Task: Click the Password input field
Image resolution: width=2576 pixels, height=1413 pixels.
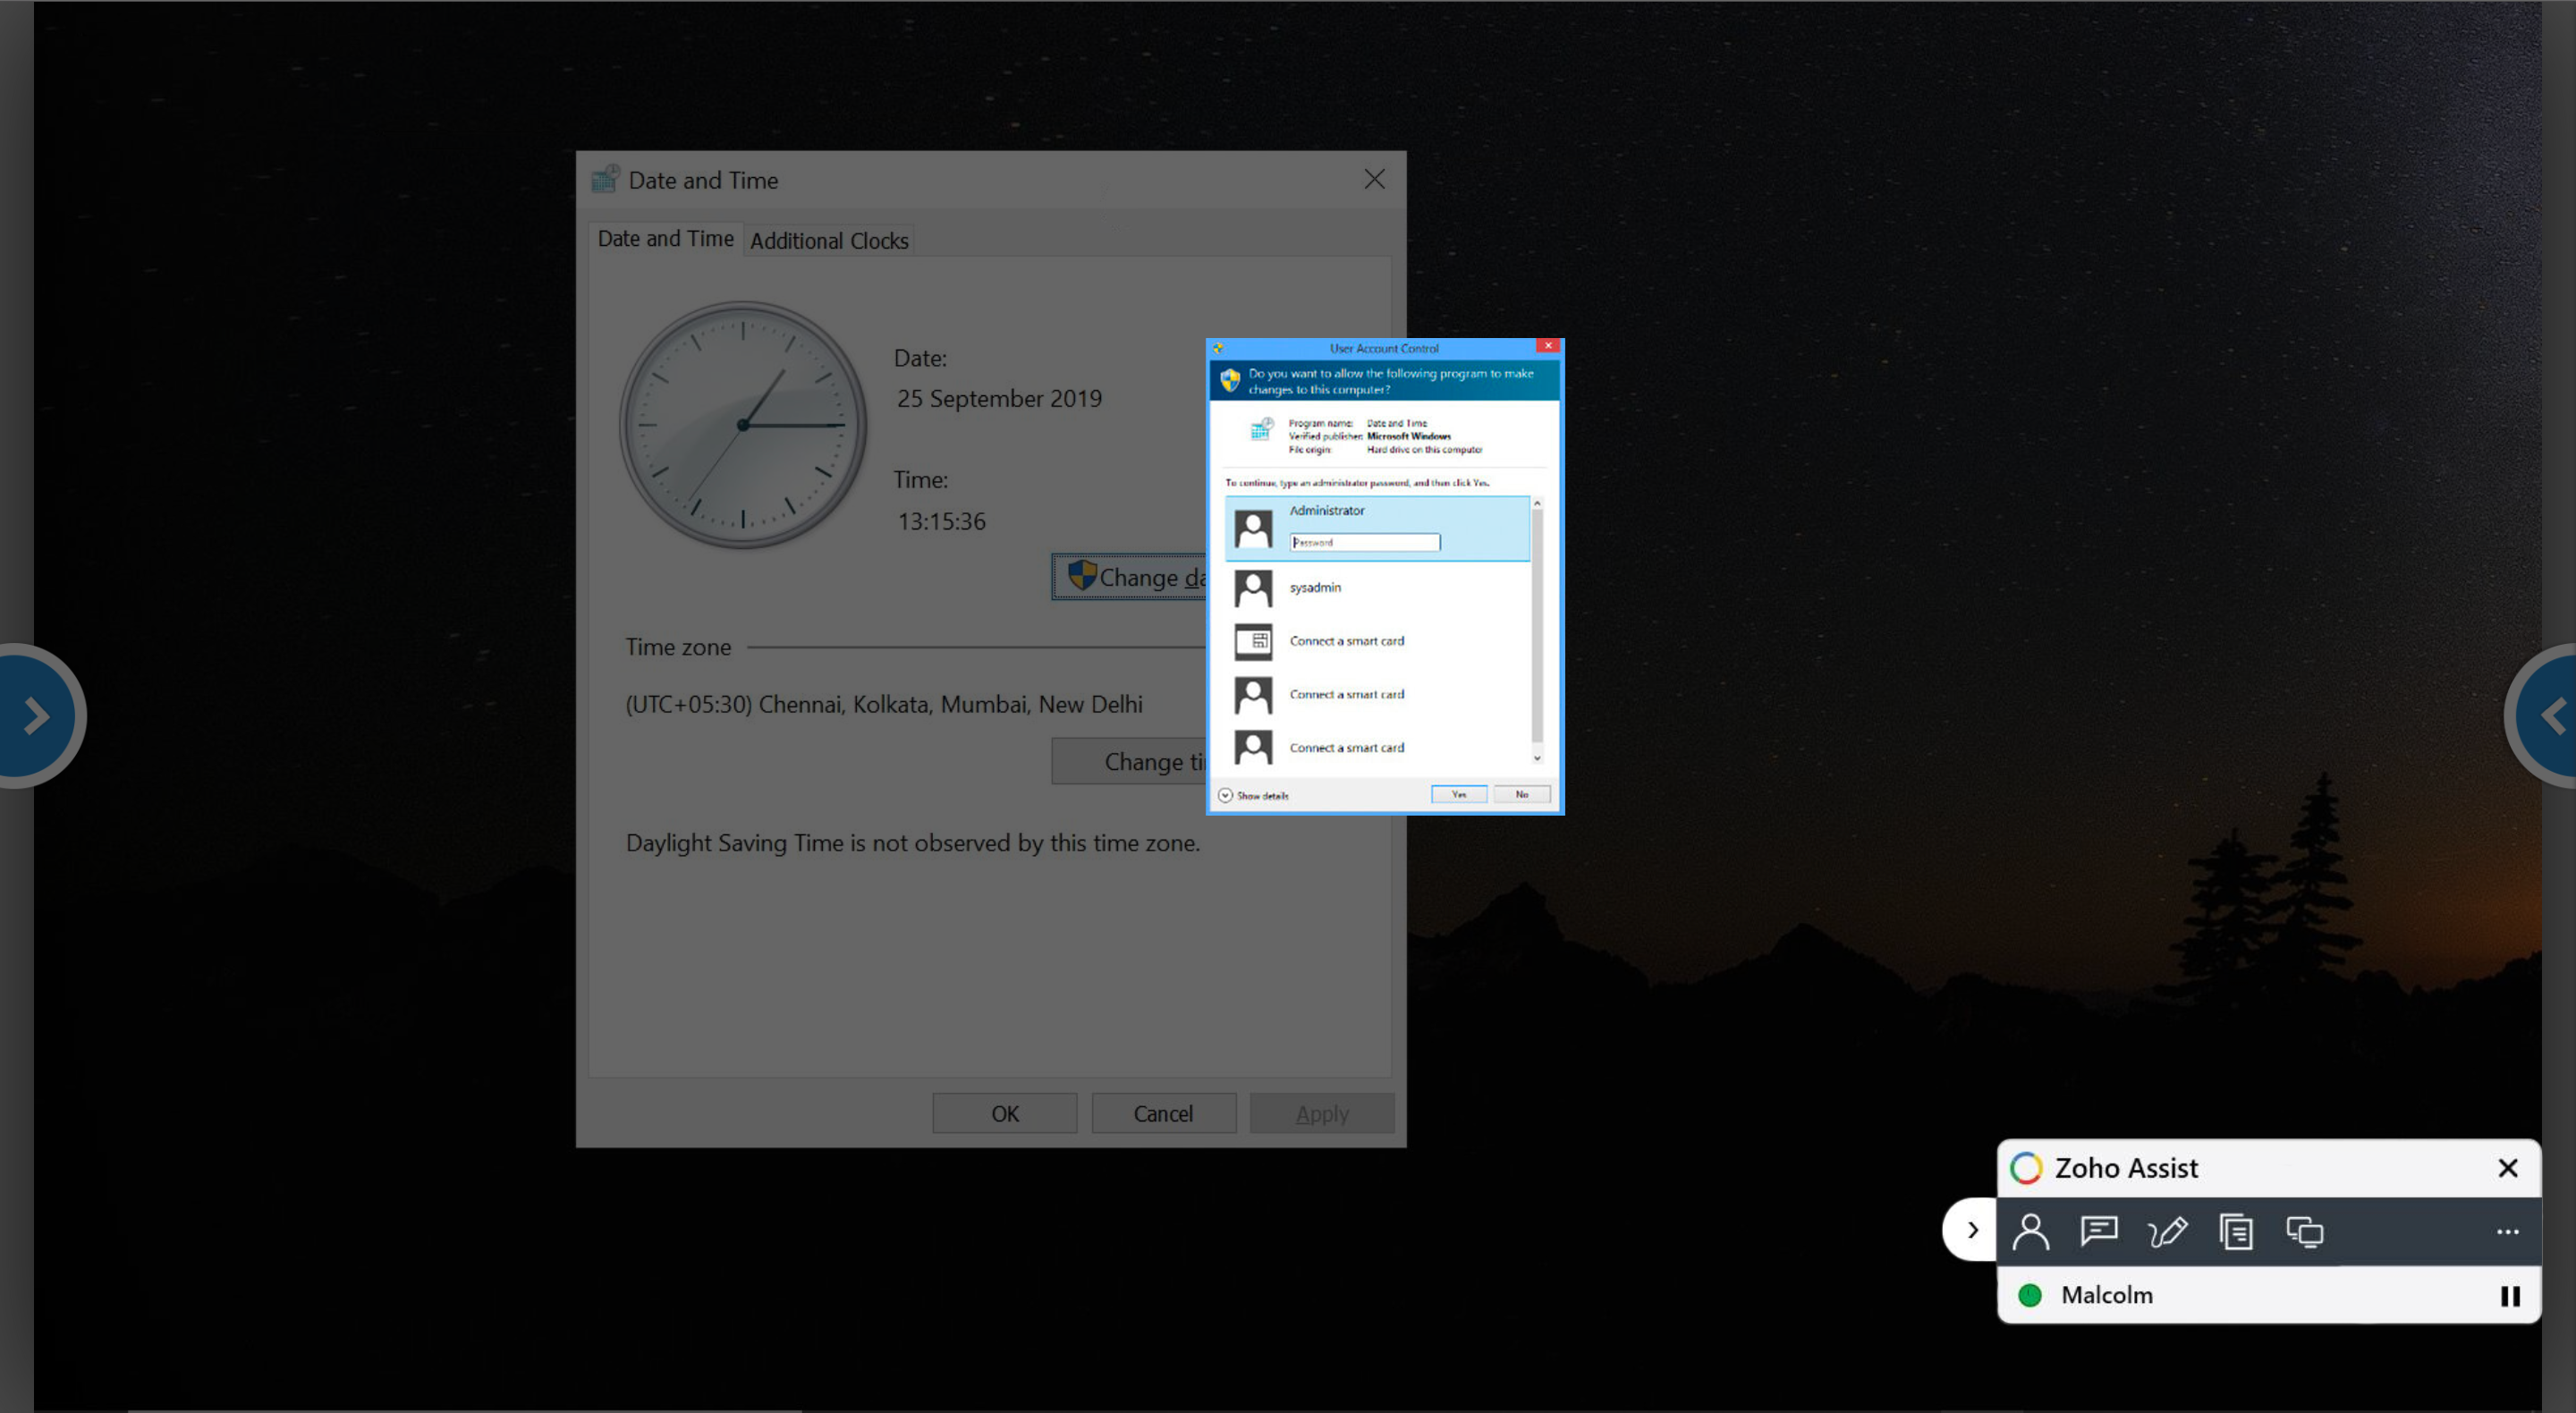Action: 1364,542
